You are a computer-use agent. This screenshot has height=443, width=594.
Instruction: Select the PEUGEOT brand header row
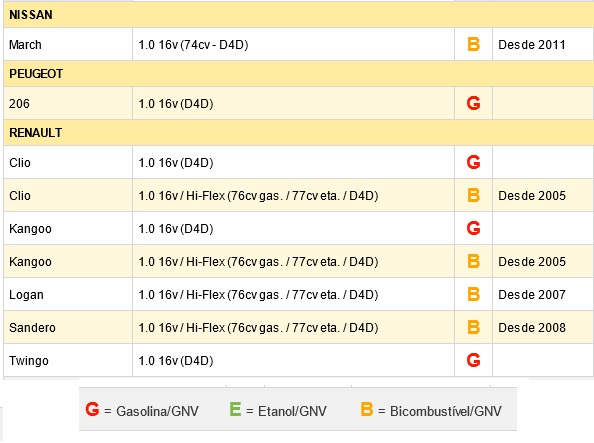299,74
